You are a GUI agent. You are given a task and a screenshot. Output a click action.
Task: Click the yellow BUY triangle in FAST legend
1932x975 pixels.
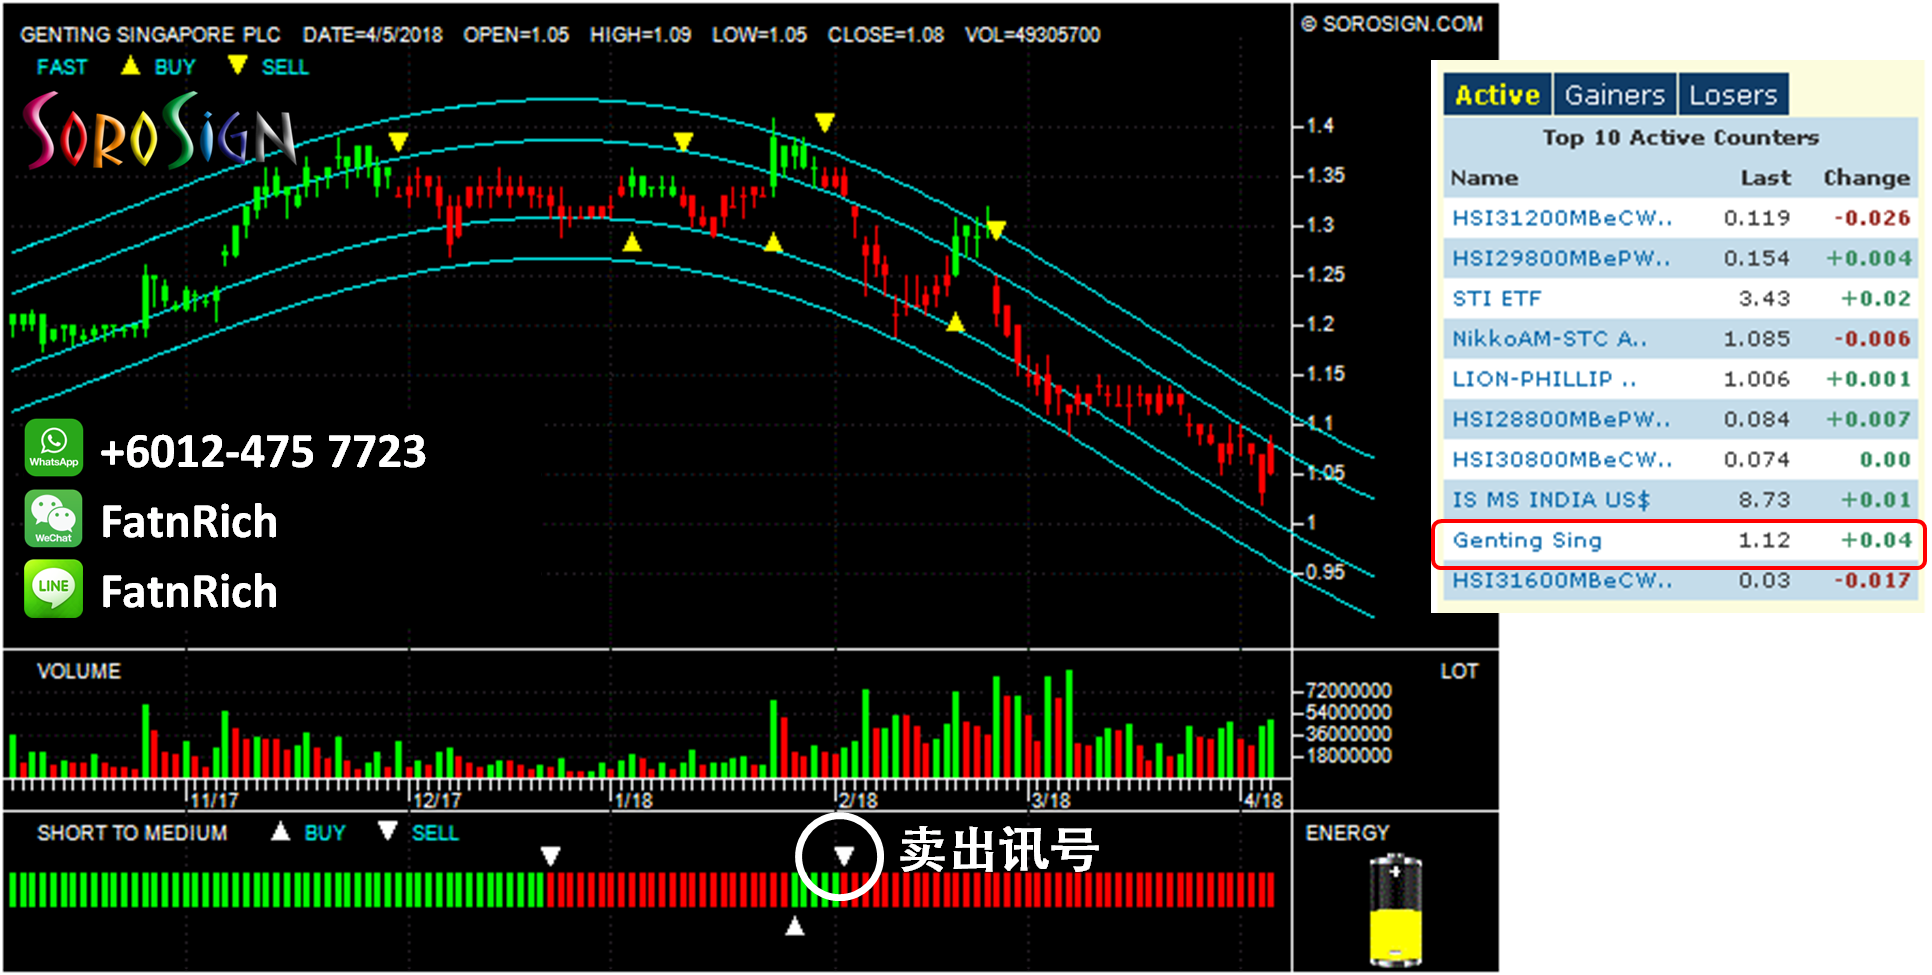coord(130,66)
